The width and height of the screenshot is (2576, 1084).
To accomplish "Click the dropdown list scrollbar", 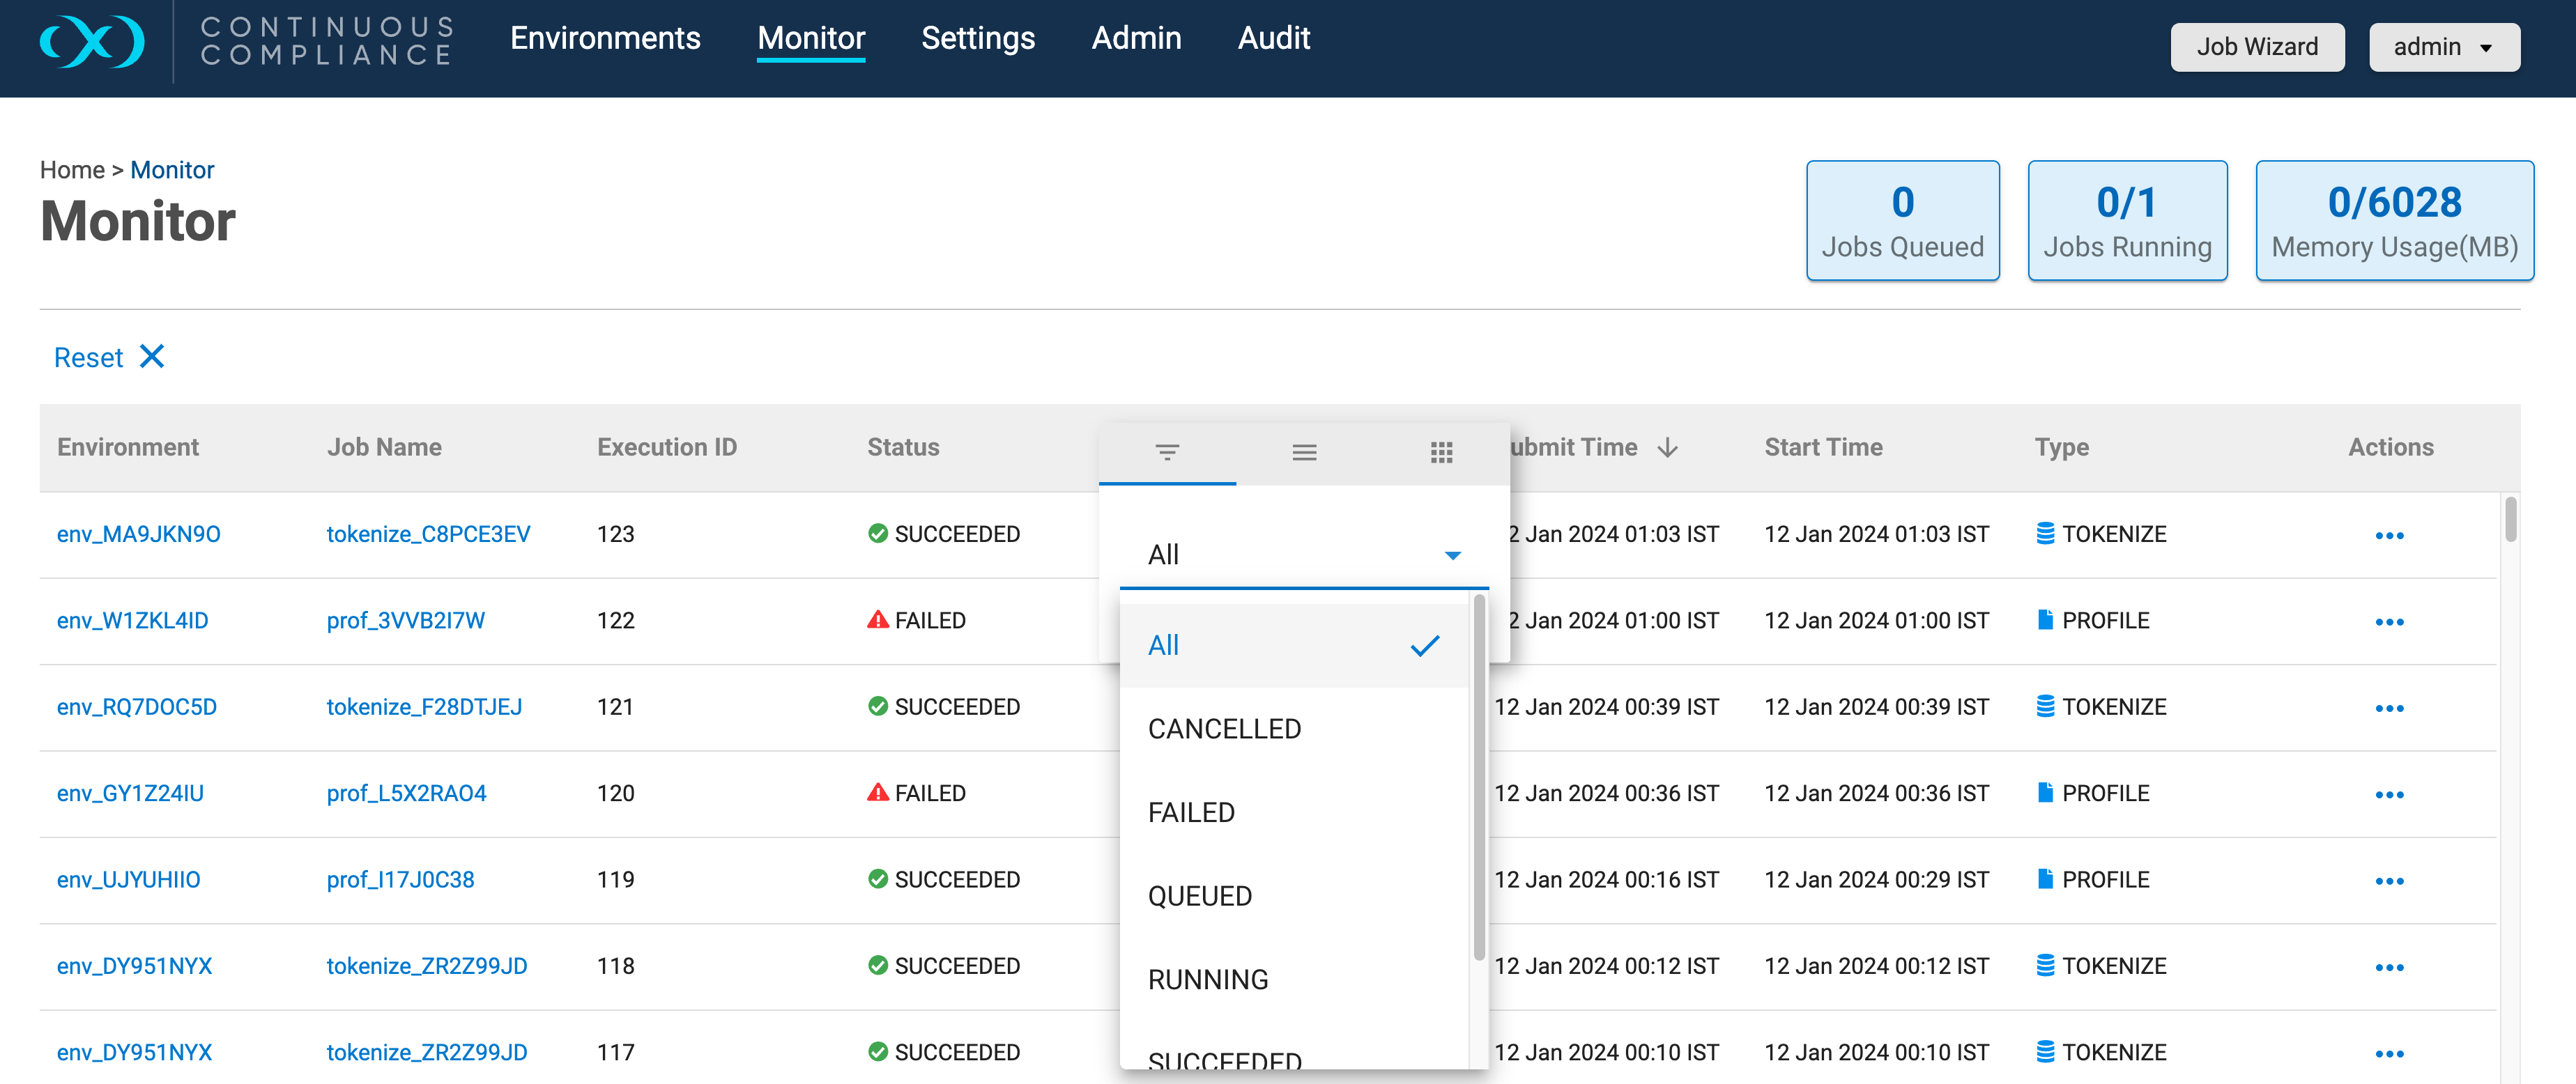I will point(1479,778).
